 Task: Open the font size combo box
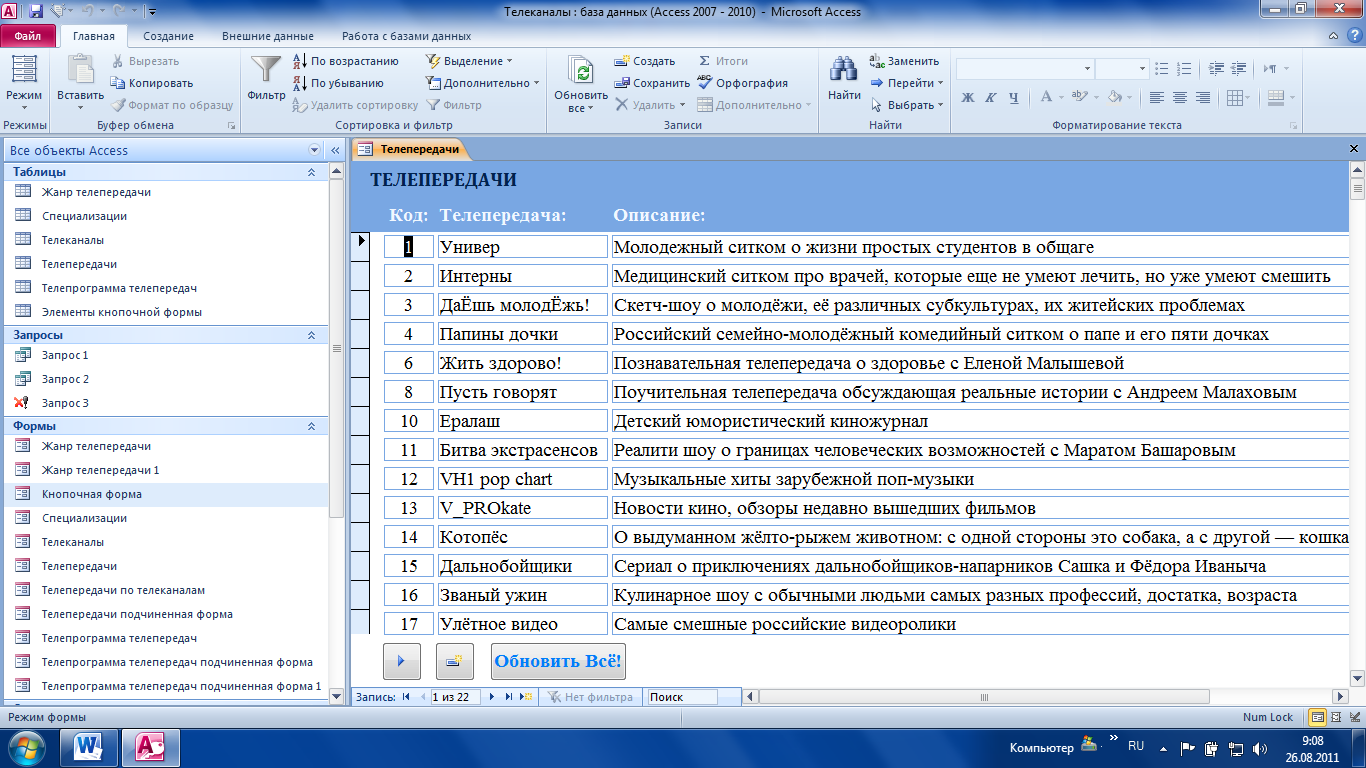[x=1122, y=69]
